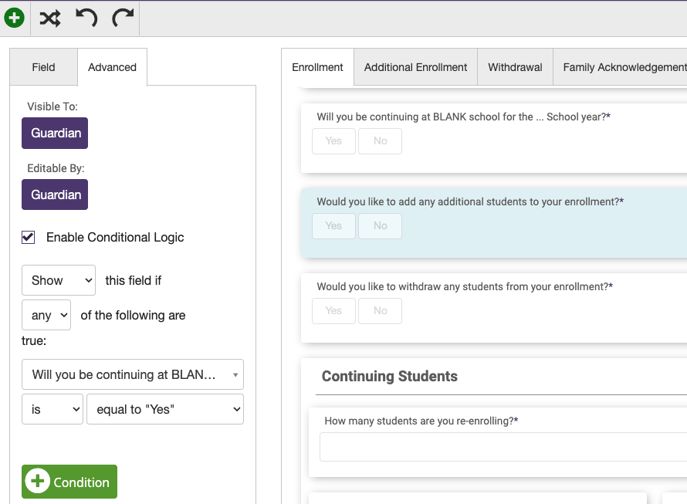
Task: Select Yes for withdrawing students
Action: pos(334,311)
